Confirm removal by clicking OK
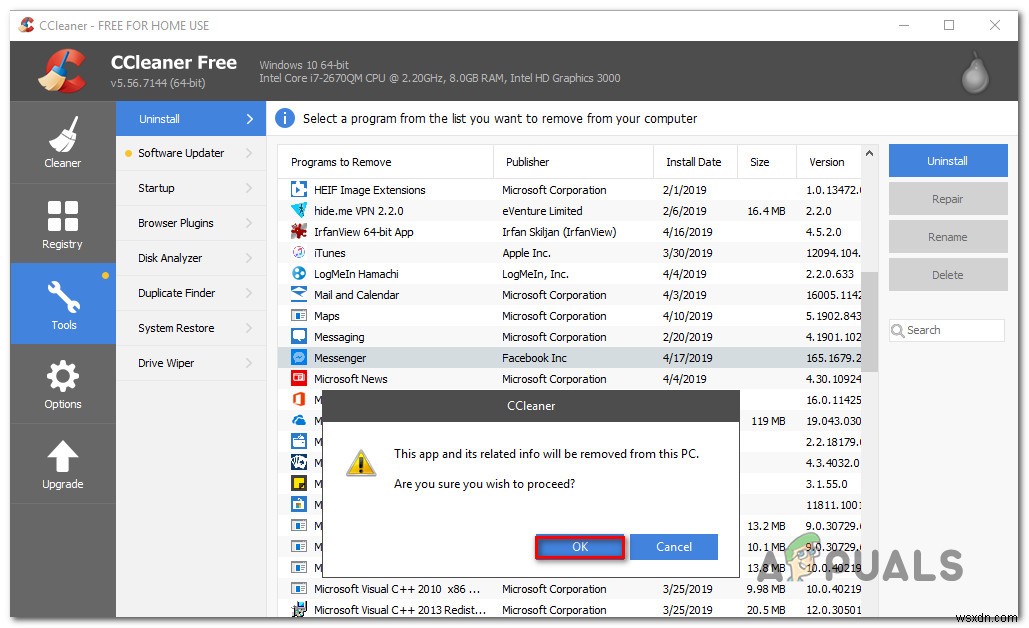The image size is (1029, 628). (x=579, y=547)
